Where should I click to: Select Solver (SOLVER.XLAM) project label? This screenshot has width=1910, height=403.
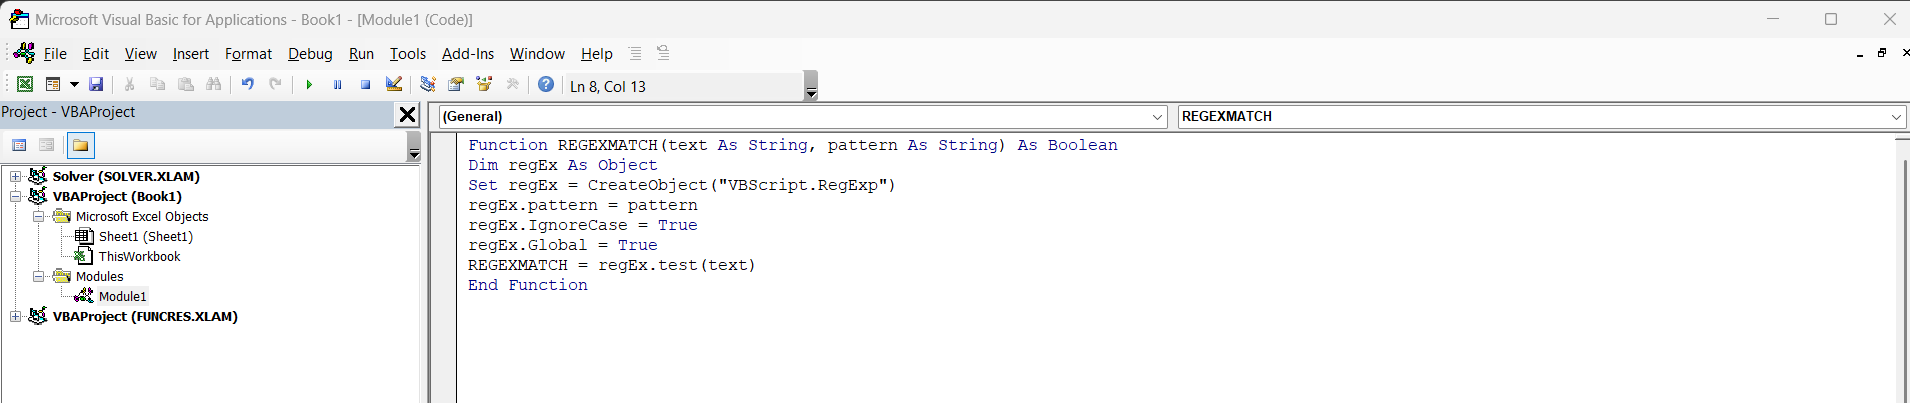(126, 177)
